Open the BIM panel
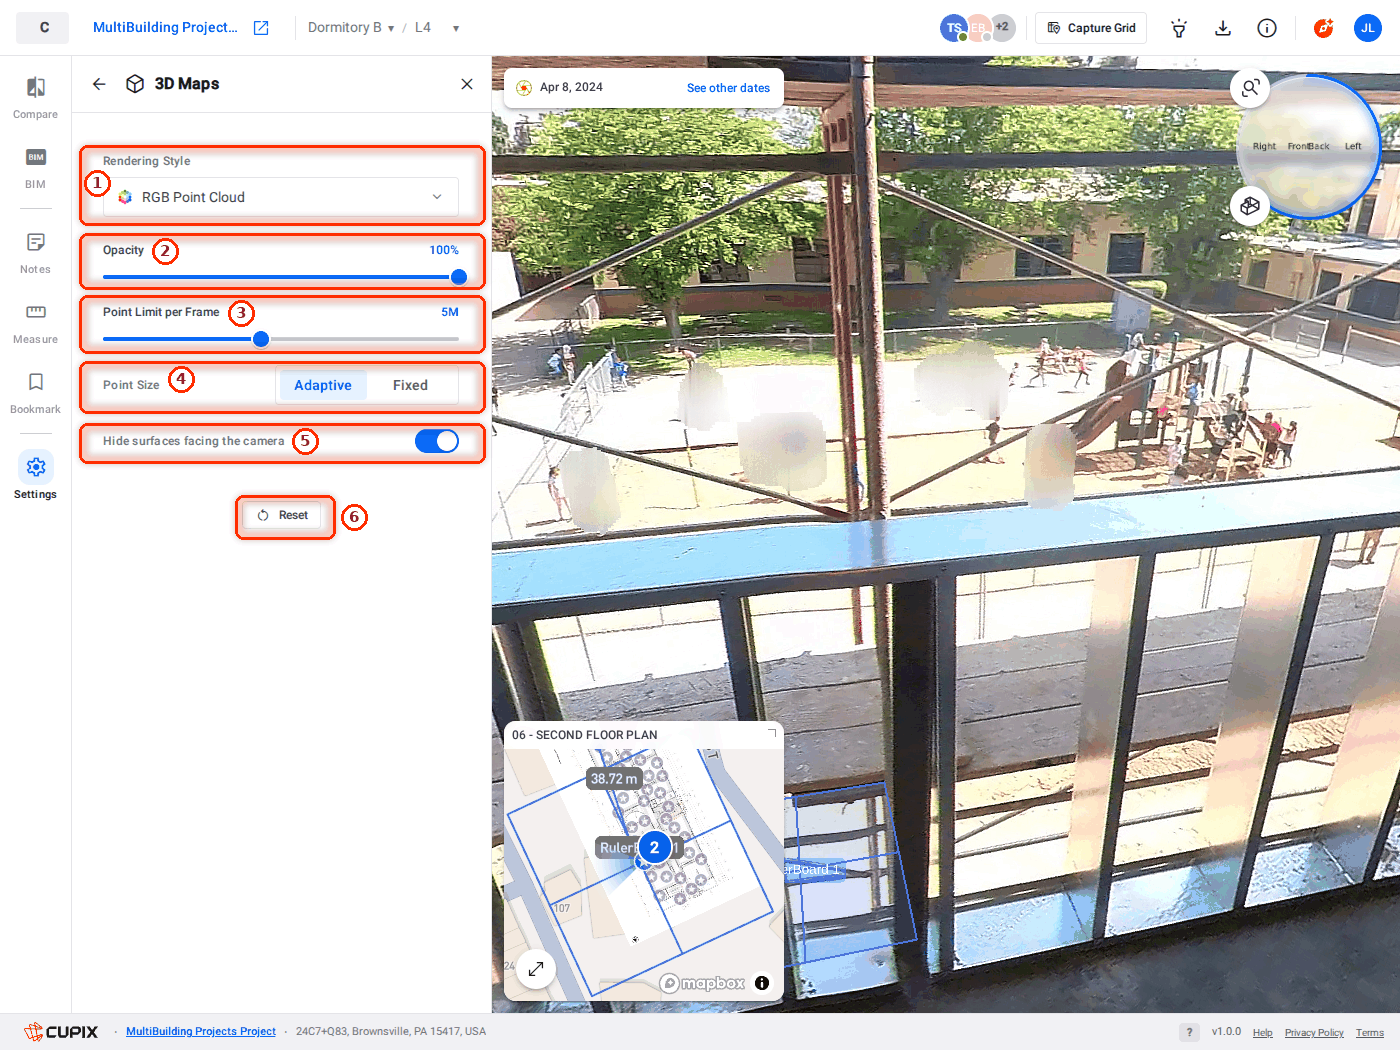This screenshot has height=1050, width=1400. point(35,168)
